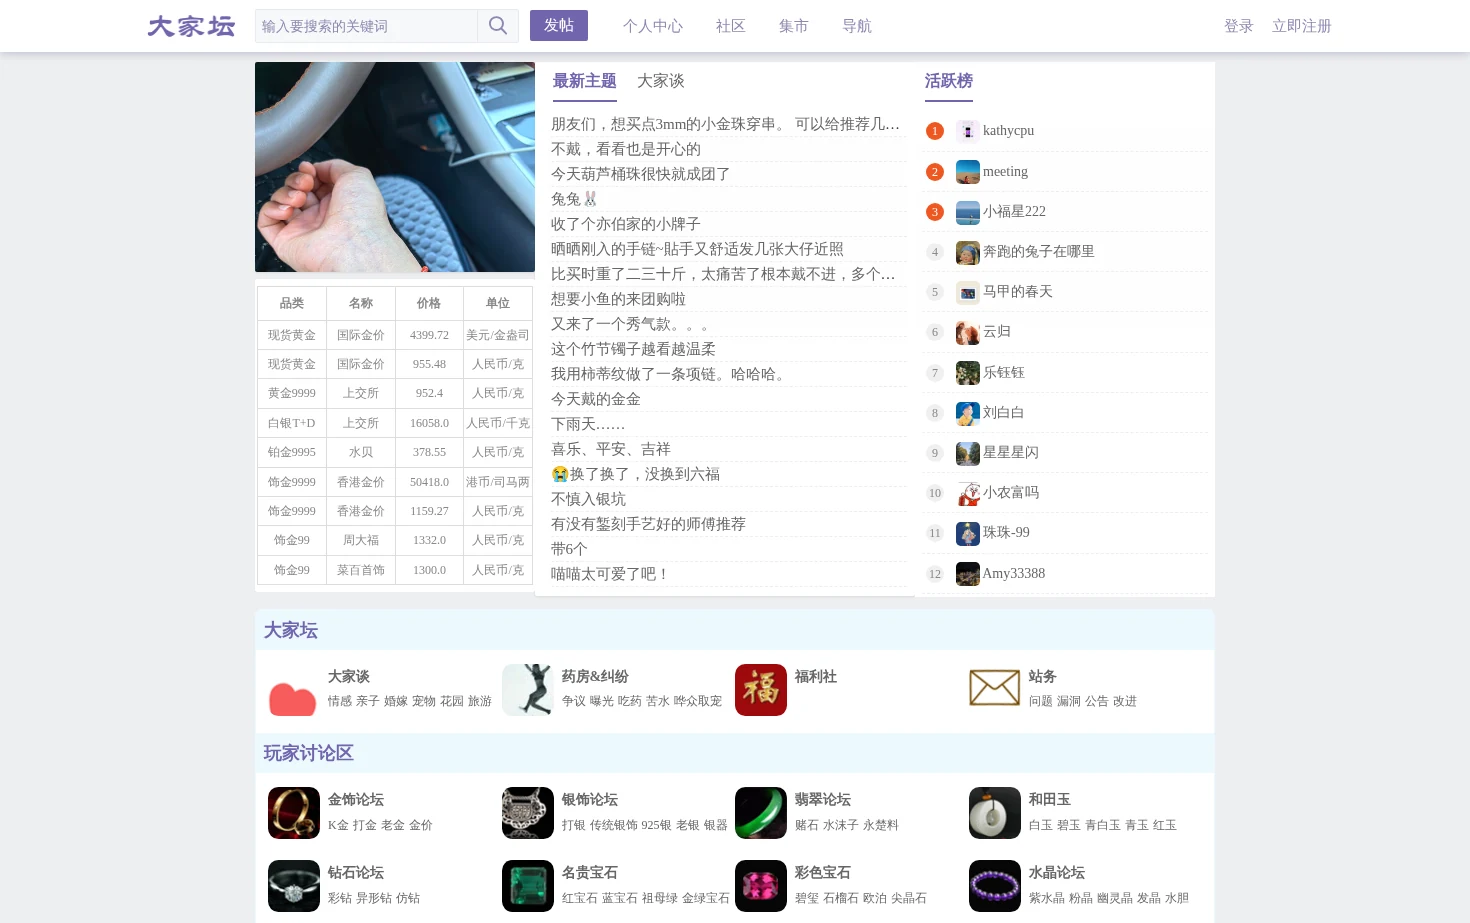Open the 大家坛 site logo
The height and width of the screenshot is (923, 1470).
pos(191,26)
